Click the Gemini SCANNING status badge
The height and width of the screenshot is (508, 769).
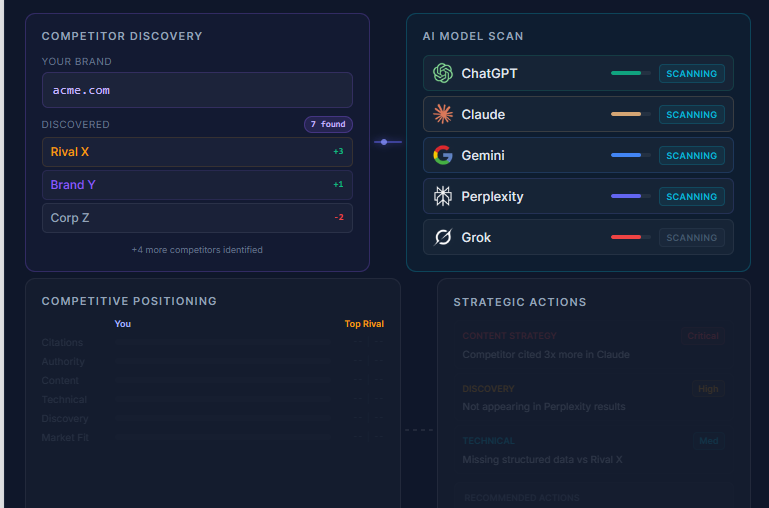691,155
